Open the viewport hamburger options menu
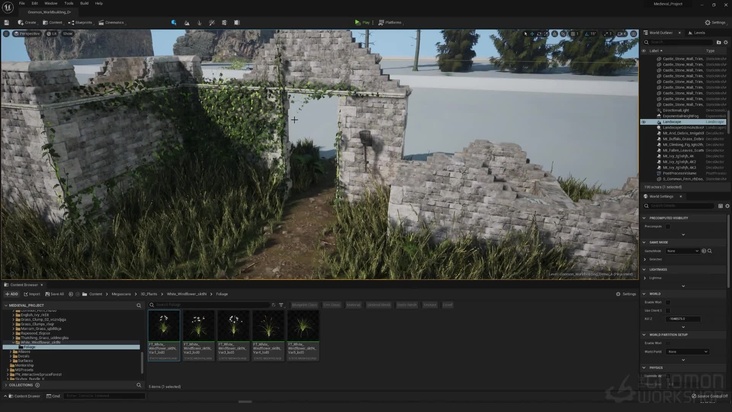 (x=6, y=33)
